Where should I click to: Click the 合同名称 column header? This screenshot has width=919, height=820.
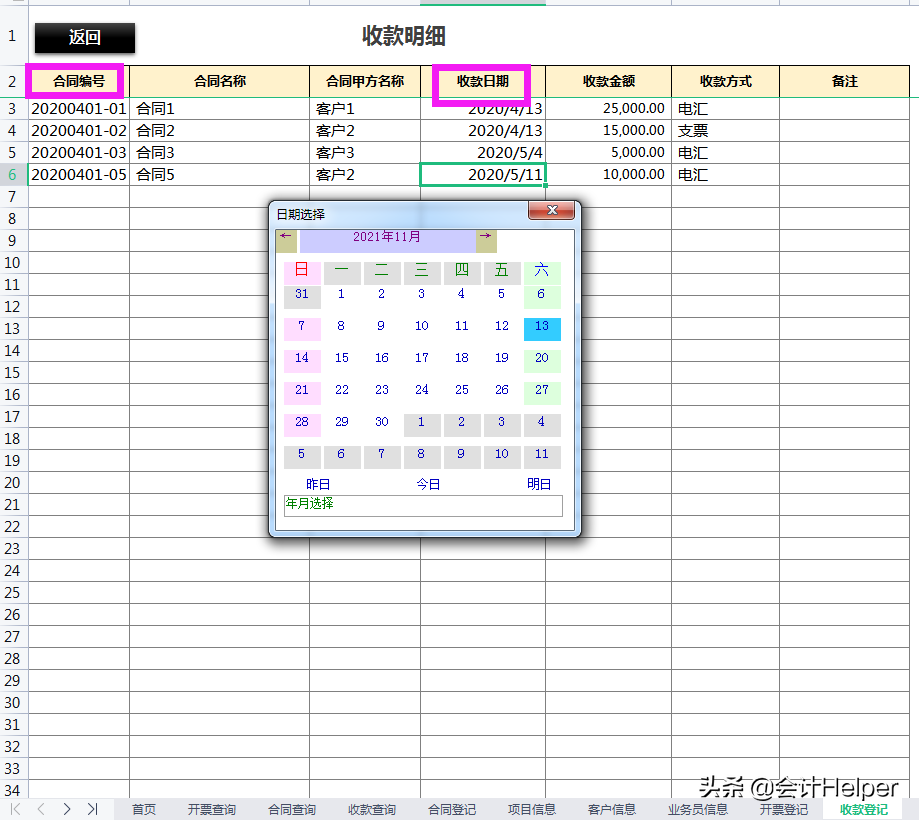pos(219,81)
